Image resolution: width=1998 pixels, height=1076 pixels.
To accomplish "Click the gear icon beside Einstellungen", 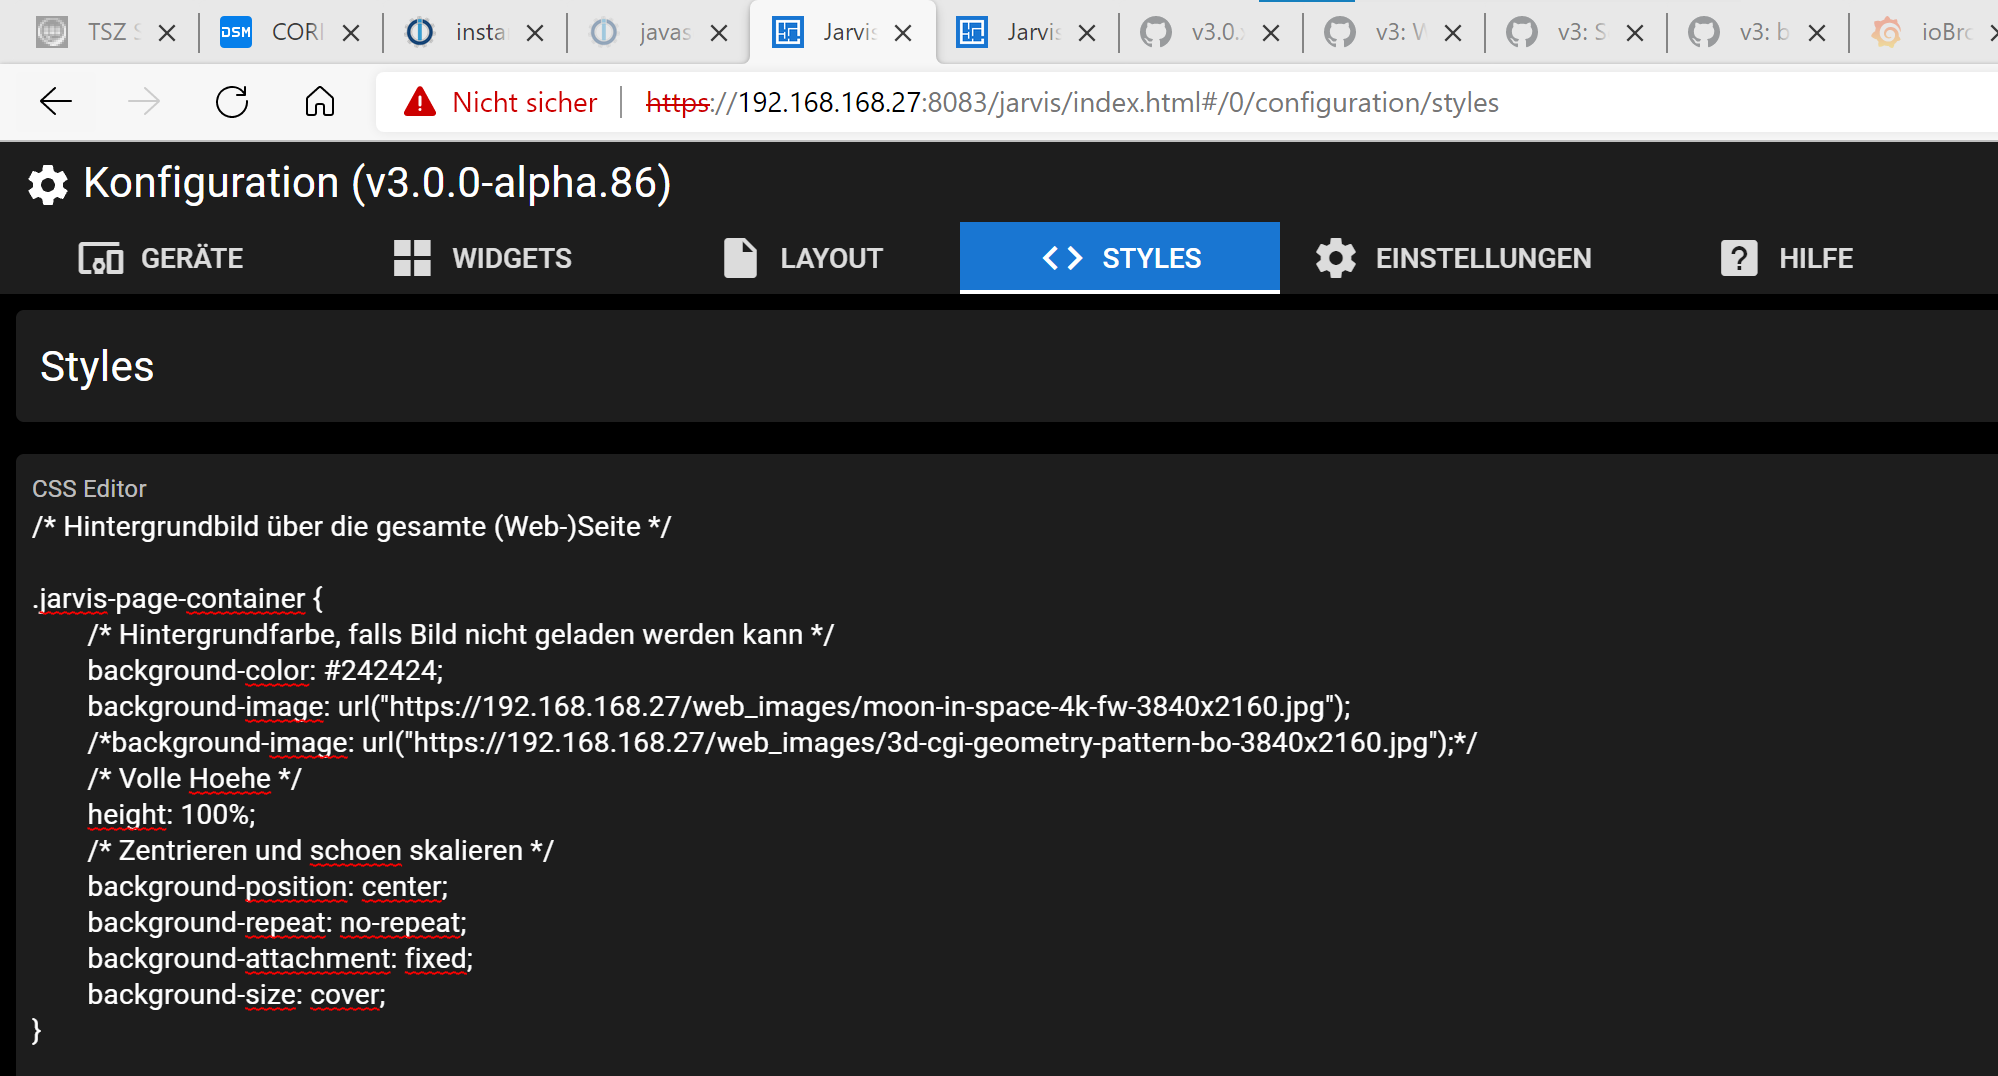I will pyautogui.click(x=1336, y=258).
